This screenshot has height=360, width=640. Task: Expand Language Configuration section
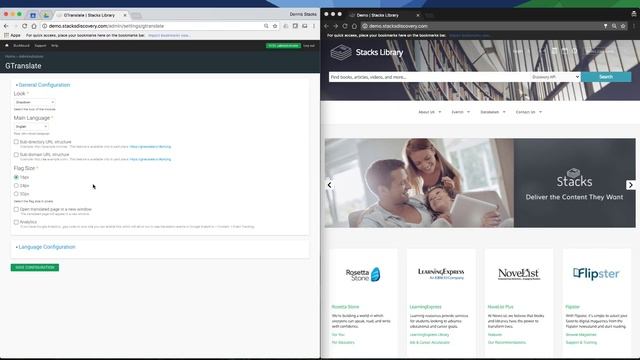(46, 247)
